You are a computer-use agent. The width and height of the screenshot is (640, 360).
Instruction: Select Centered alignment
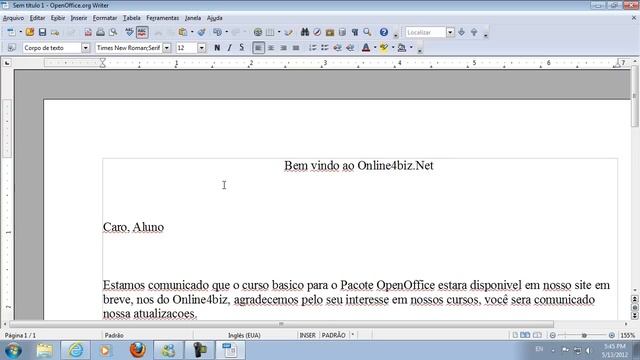pos(271,48)
